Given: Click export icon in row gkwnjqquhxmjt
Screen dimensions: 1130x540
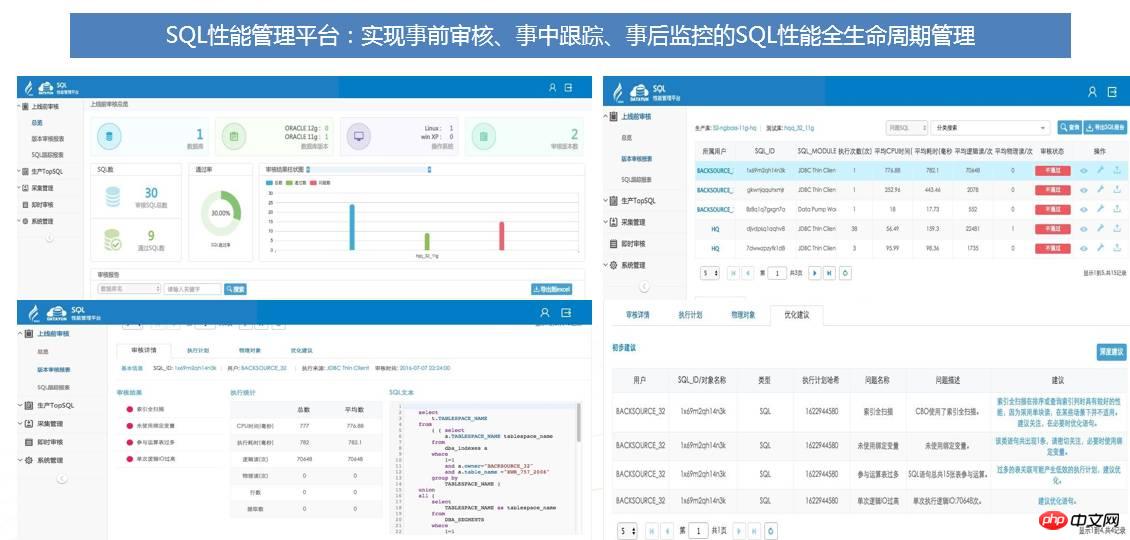Looking at the screenshot, I should pyautogui.click(x=1117, y=190).
